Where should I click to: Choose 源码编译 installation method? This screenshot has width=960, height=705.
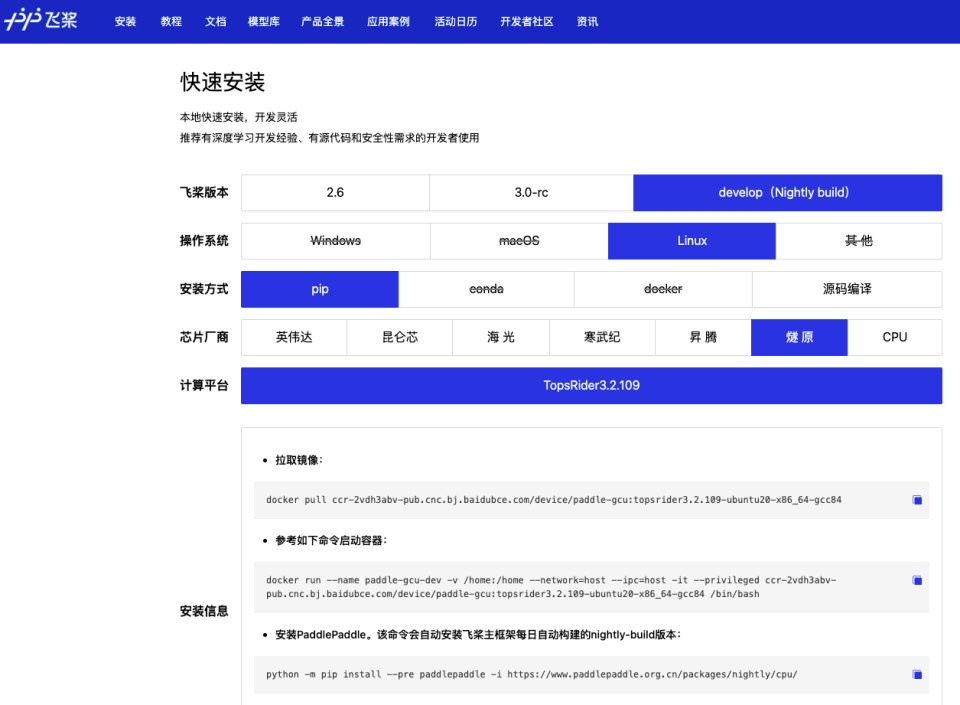coord(847,289)
